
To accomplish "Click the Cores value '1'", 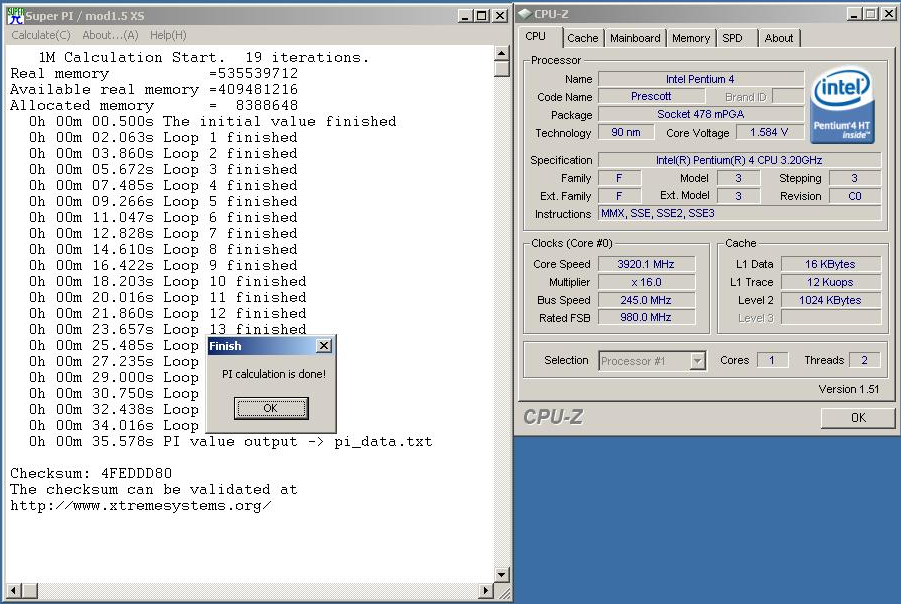I will [772, 360].
